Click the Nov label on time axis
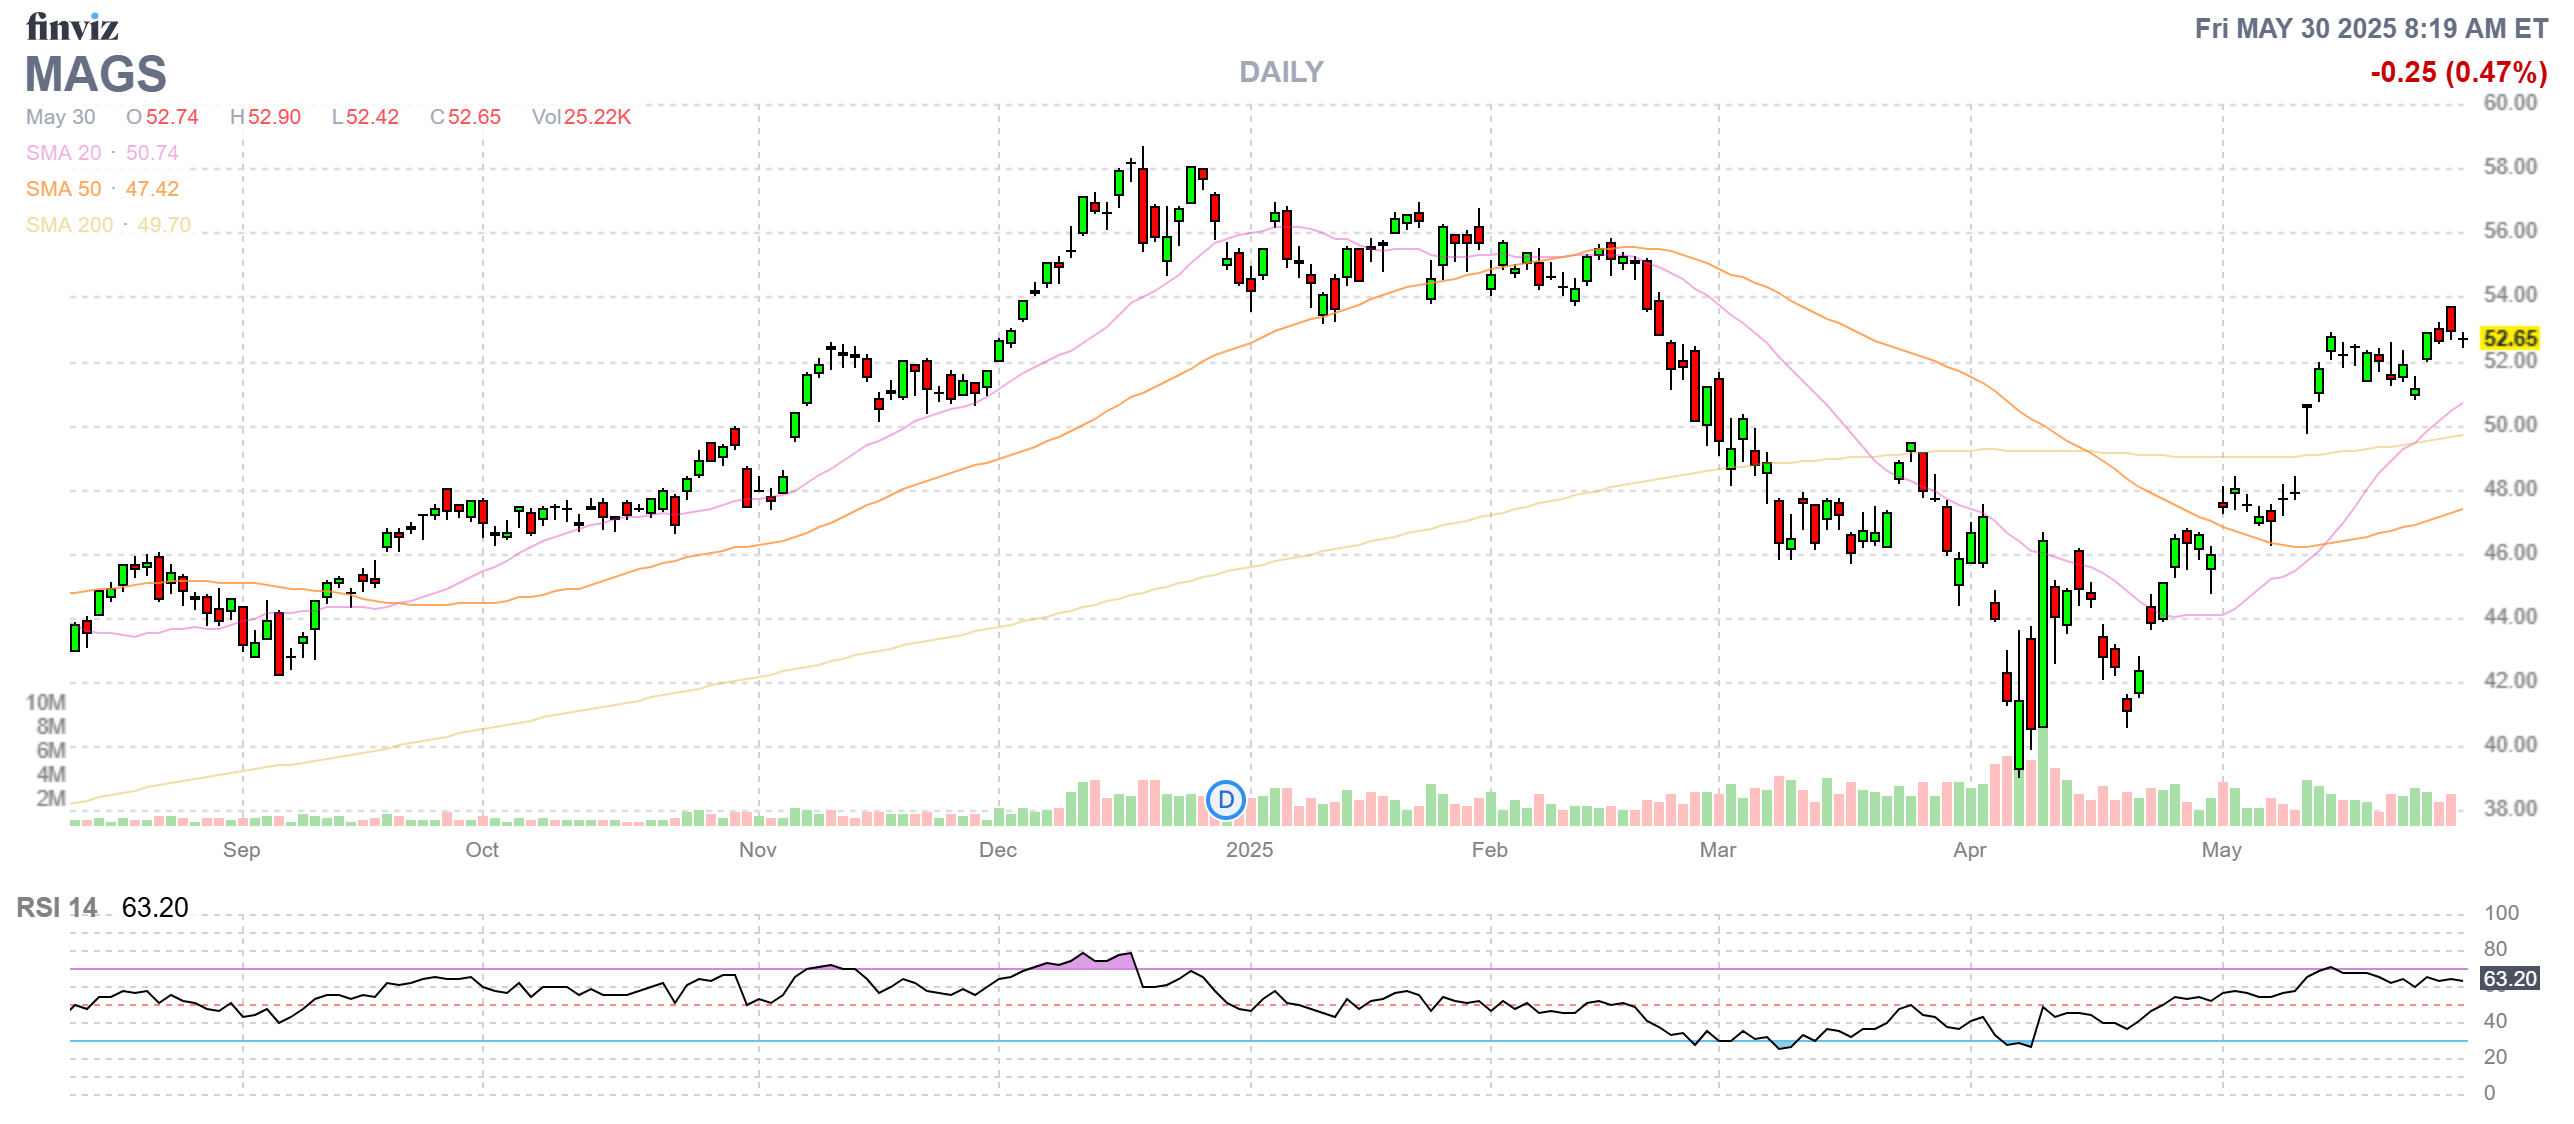 click(757, 850)
